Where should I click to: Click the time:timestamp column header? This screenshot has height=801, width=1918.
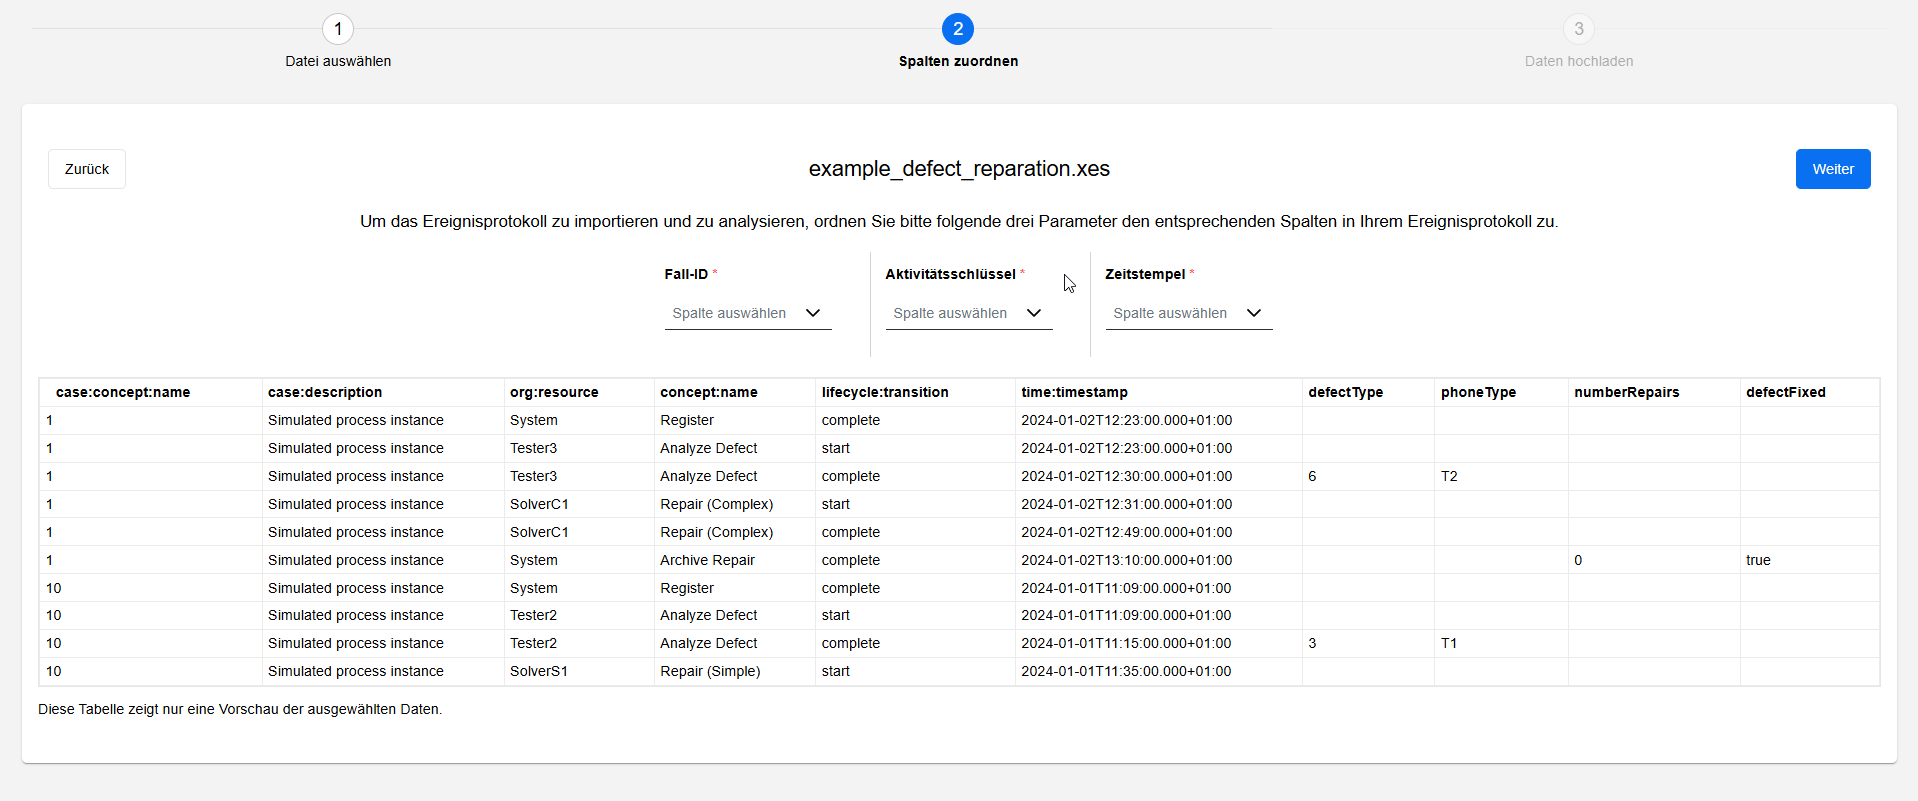point(1074,392)
